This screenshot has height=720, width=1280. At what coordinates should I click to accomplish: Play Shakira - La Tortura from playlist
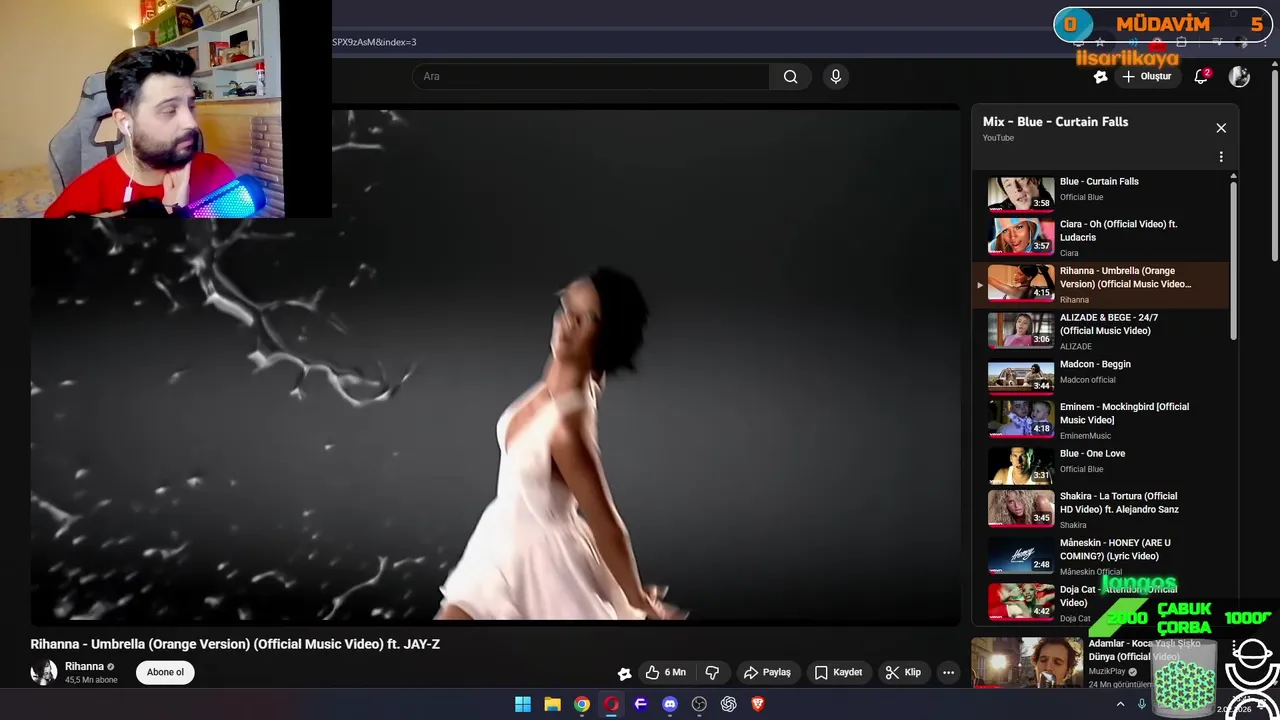point(1100,509)
